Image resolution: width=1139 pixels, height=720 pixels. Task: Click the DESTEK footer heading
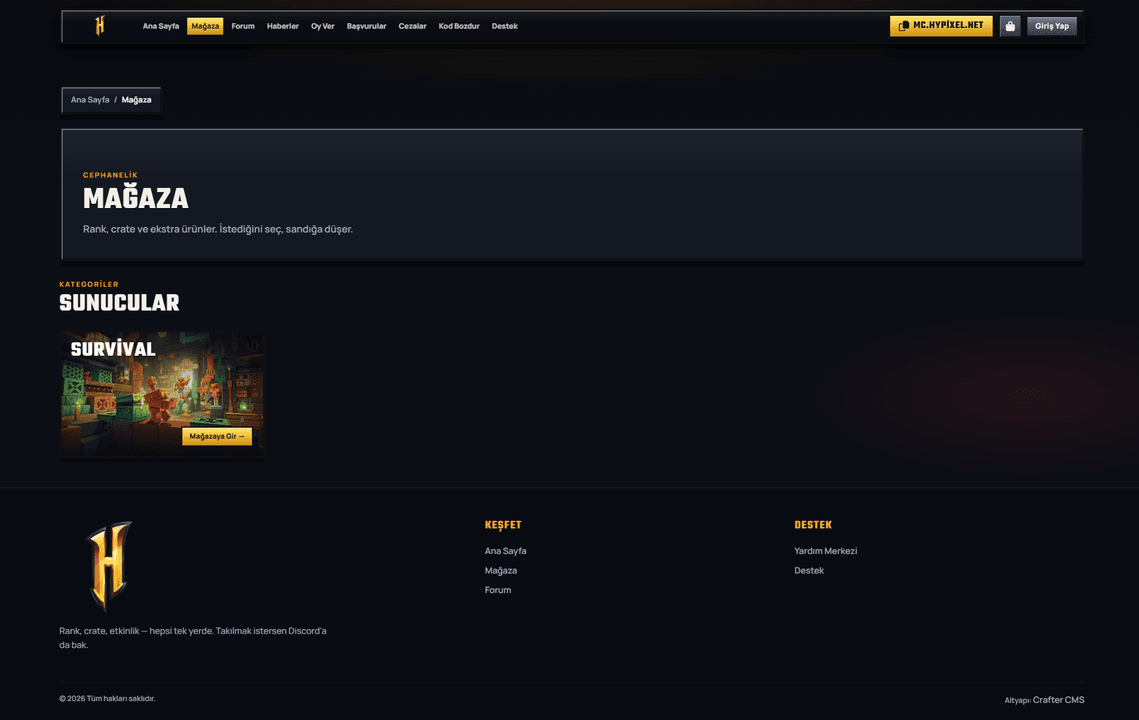[813, 525]
